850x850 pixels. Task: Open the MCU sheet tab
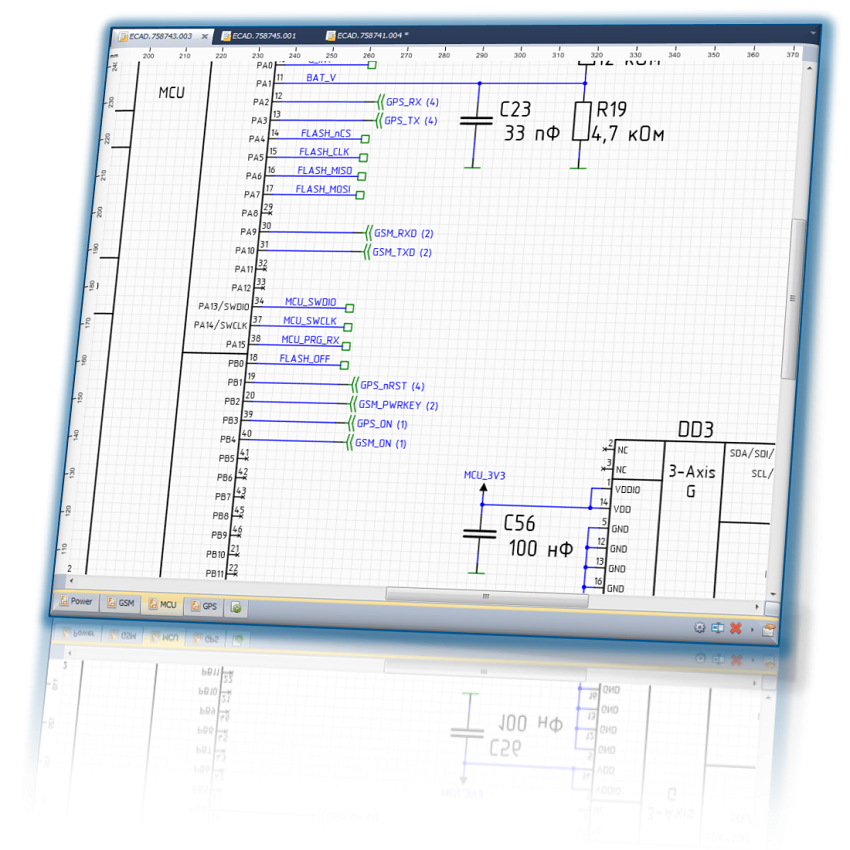point(163,604)
